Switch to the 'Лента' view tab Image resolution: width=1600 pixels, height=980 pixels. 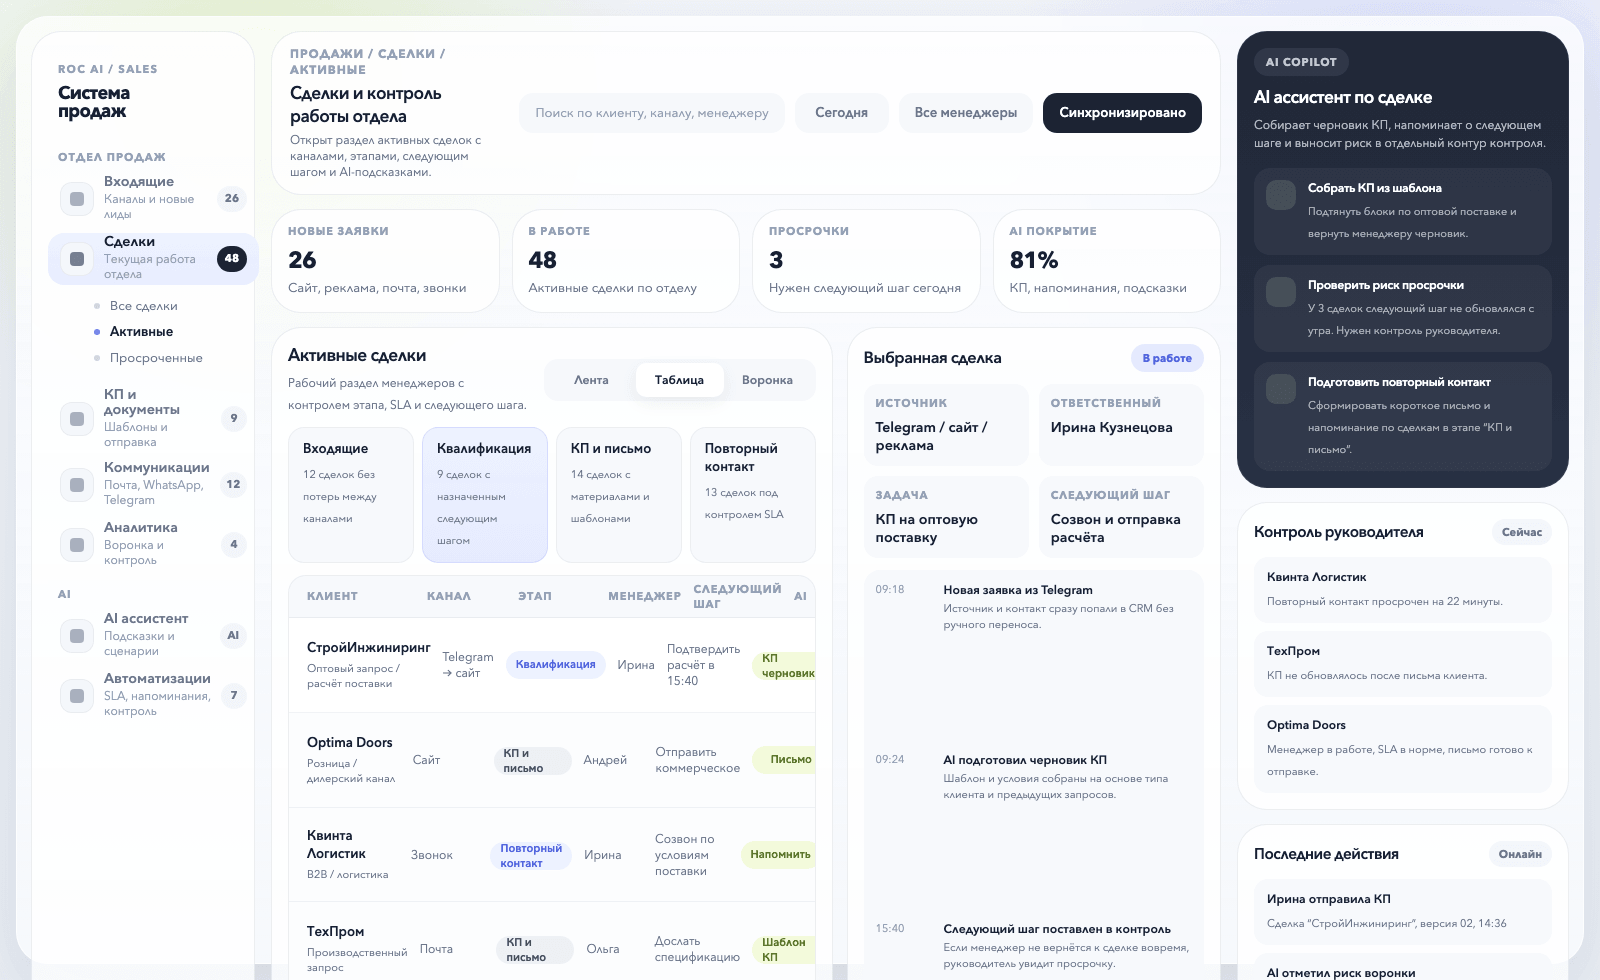(591, 380)
